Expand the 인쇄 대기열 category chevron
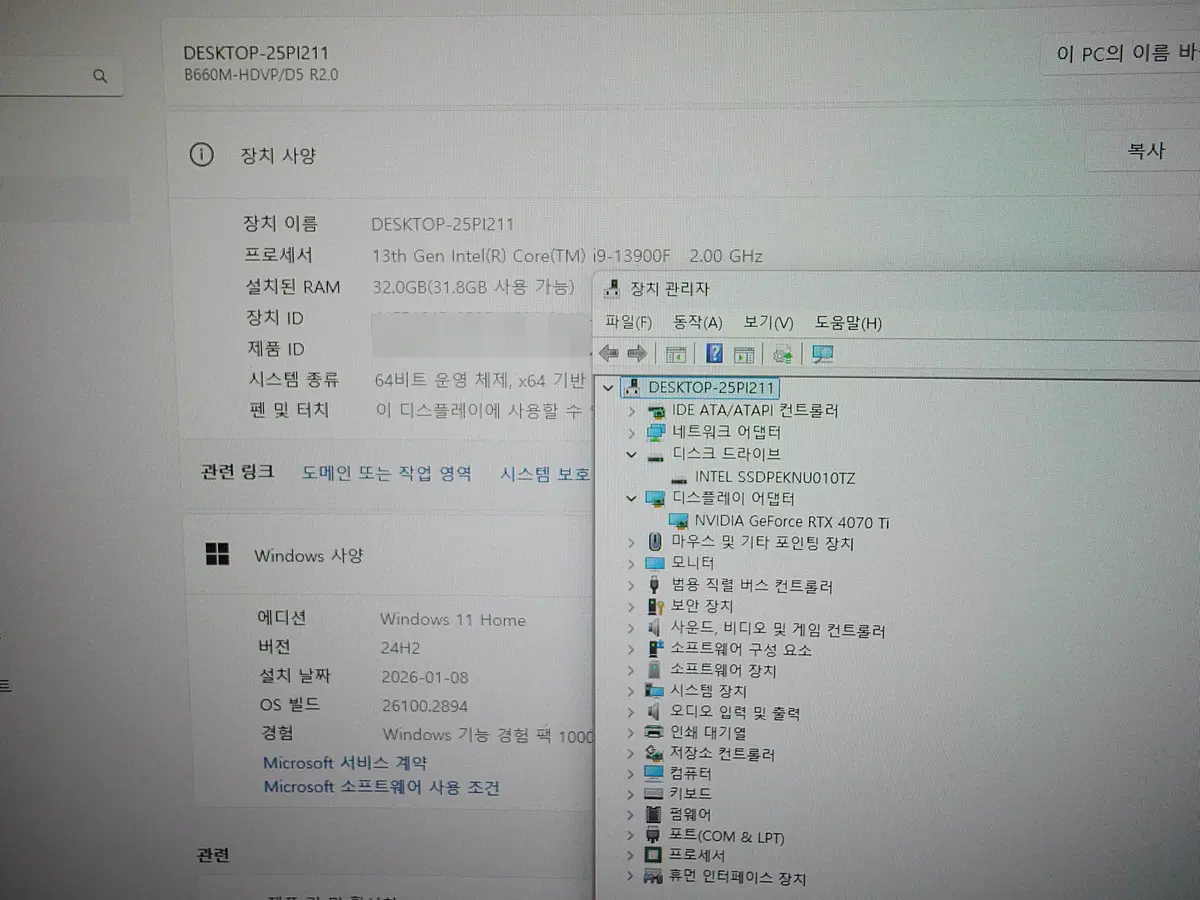Viewport: 1200px width, 900px height. [630, 733]
